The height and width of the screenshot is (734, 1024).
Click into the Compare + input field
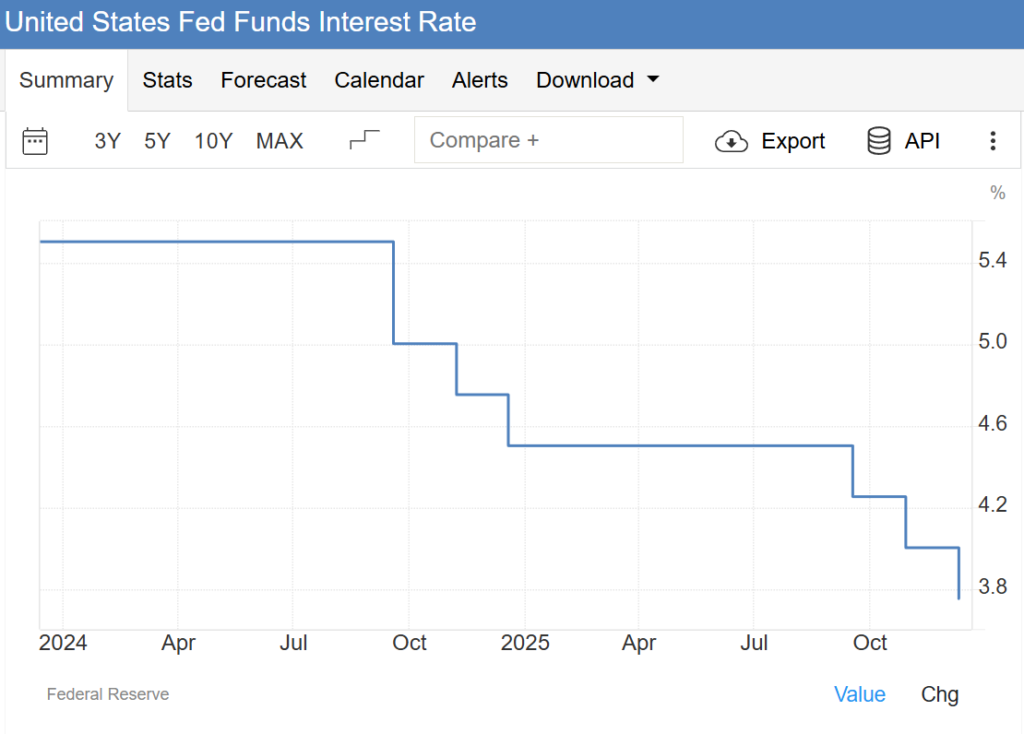click(548, 140)
